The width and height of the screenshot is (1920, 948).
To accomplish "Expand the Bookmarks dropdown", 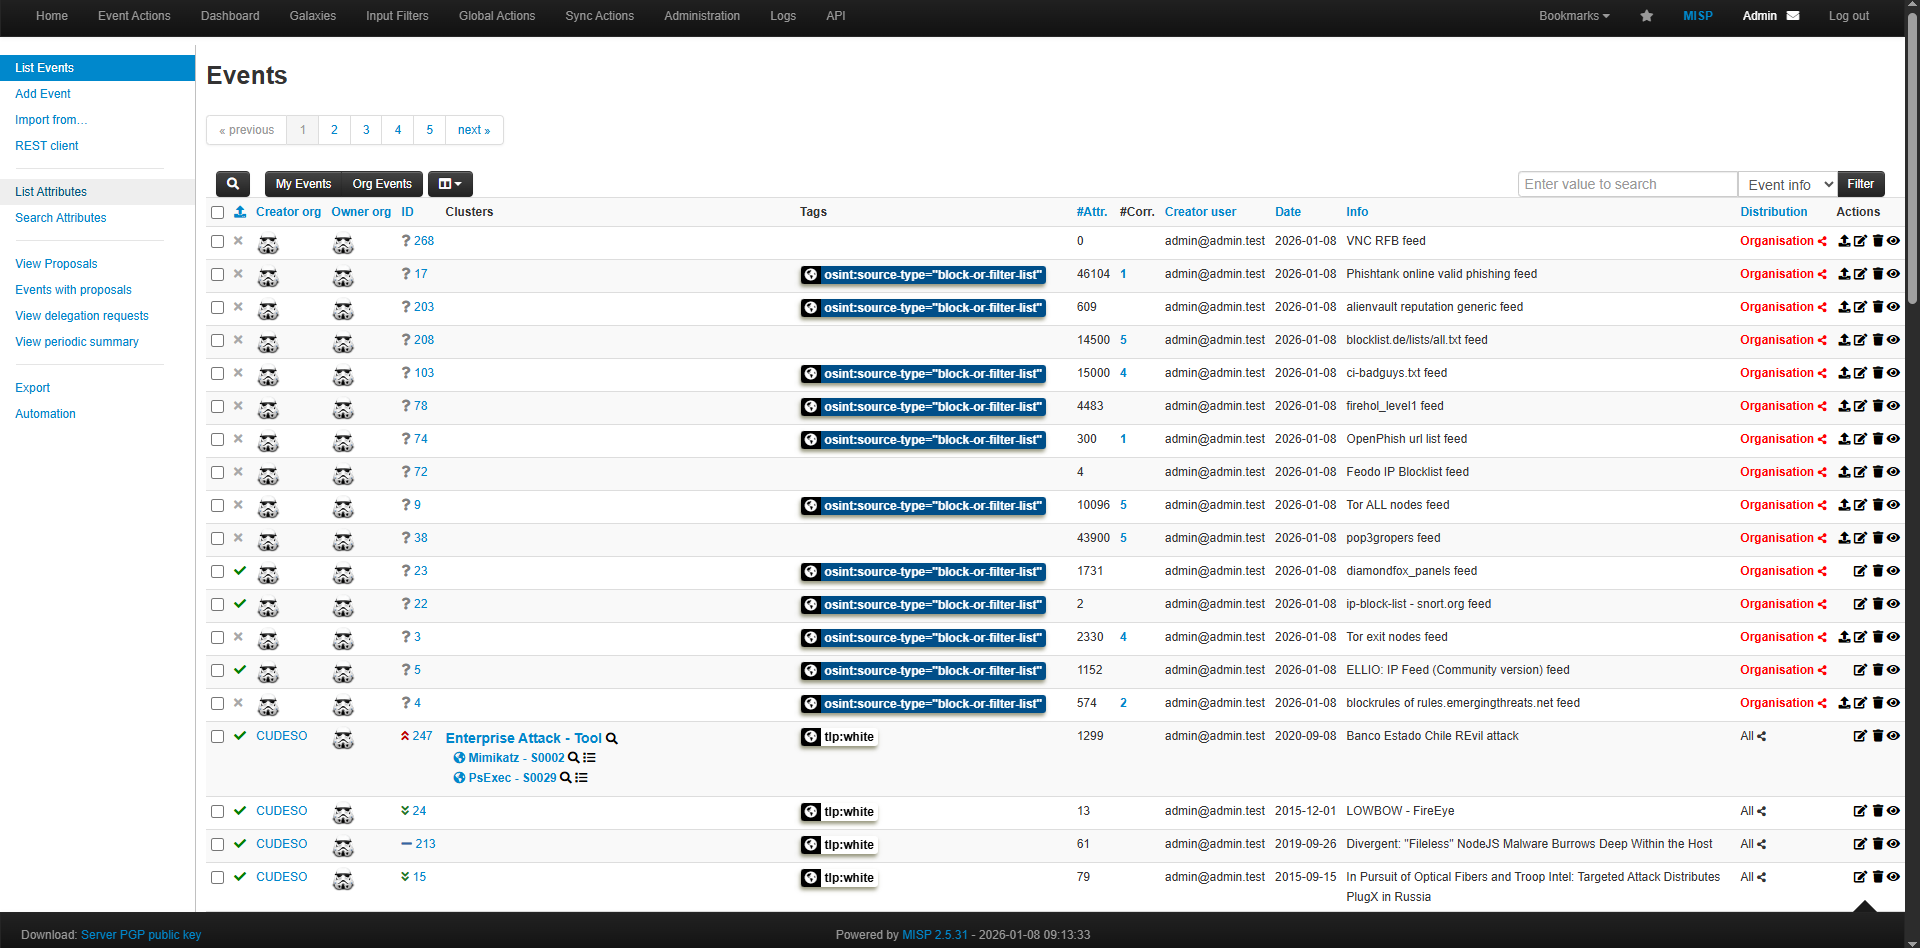I will (x=1574, y=16).
